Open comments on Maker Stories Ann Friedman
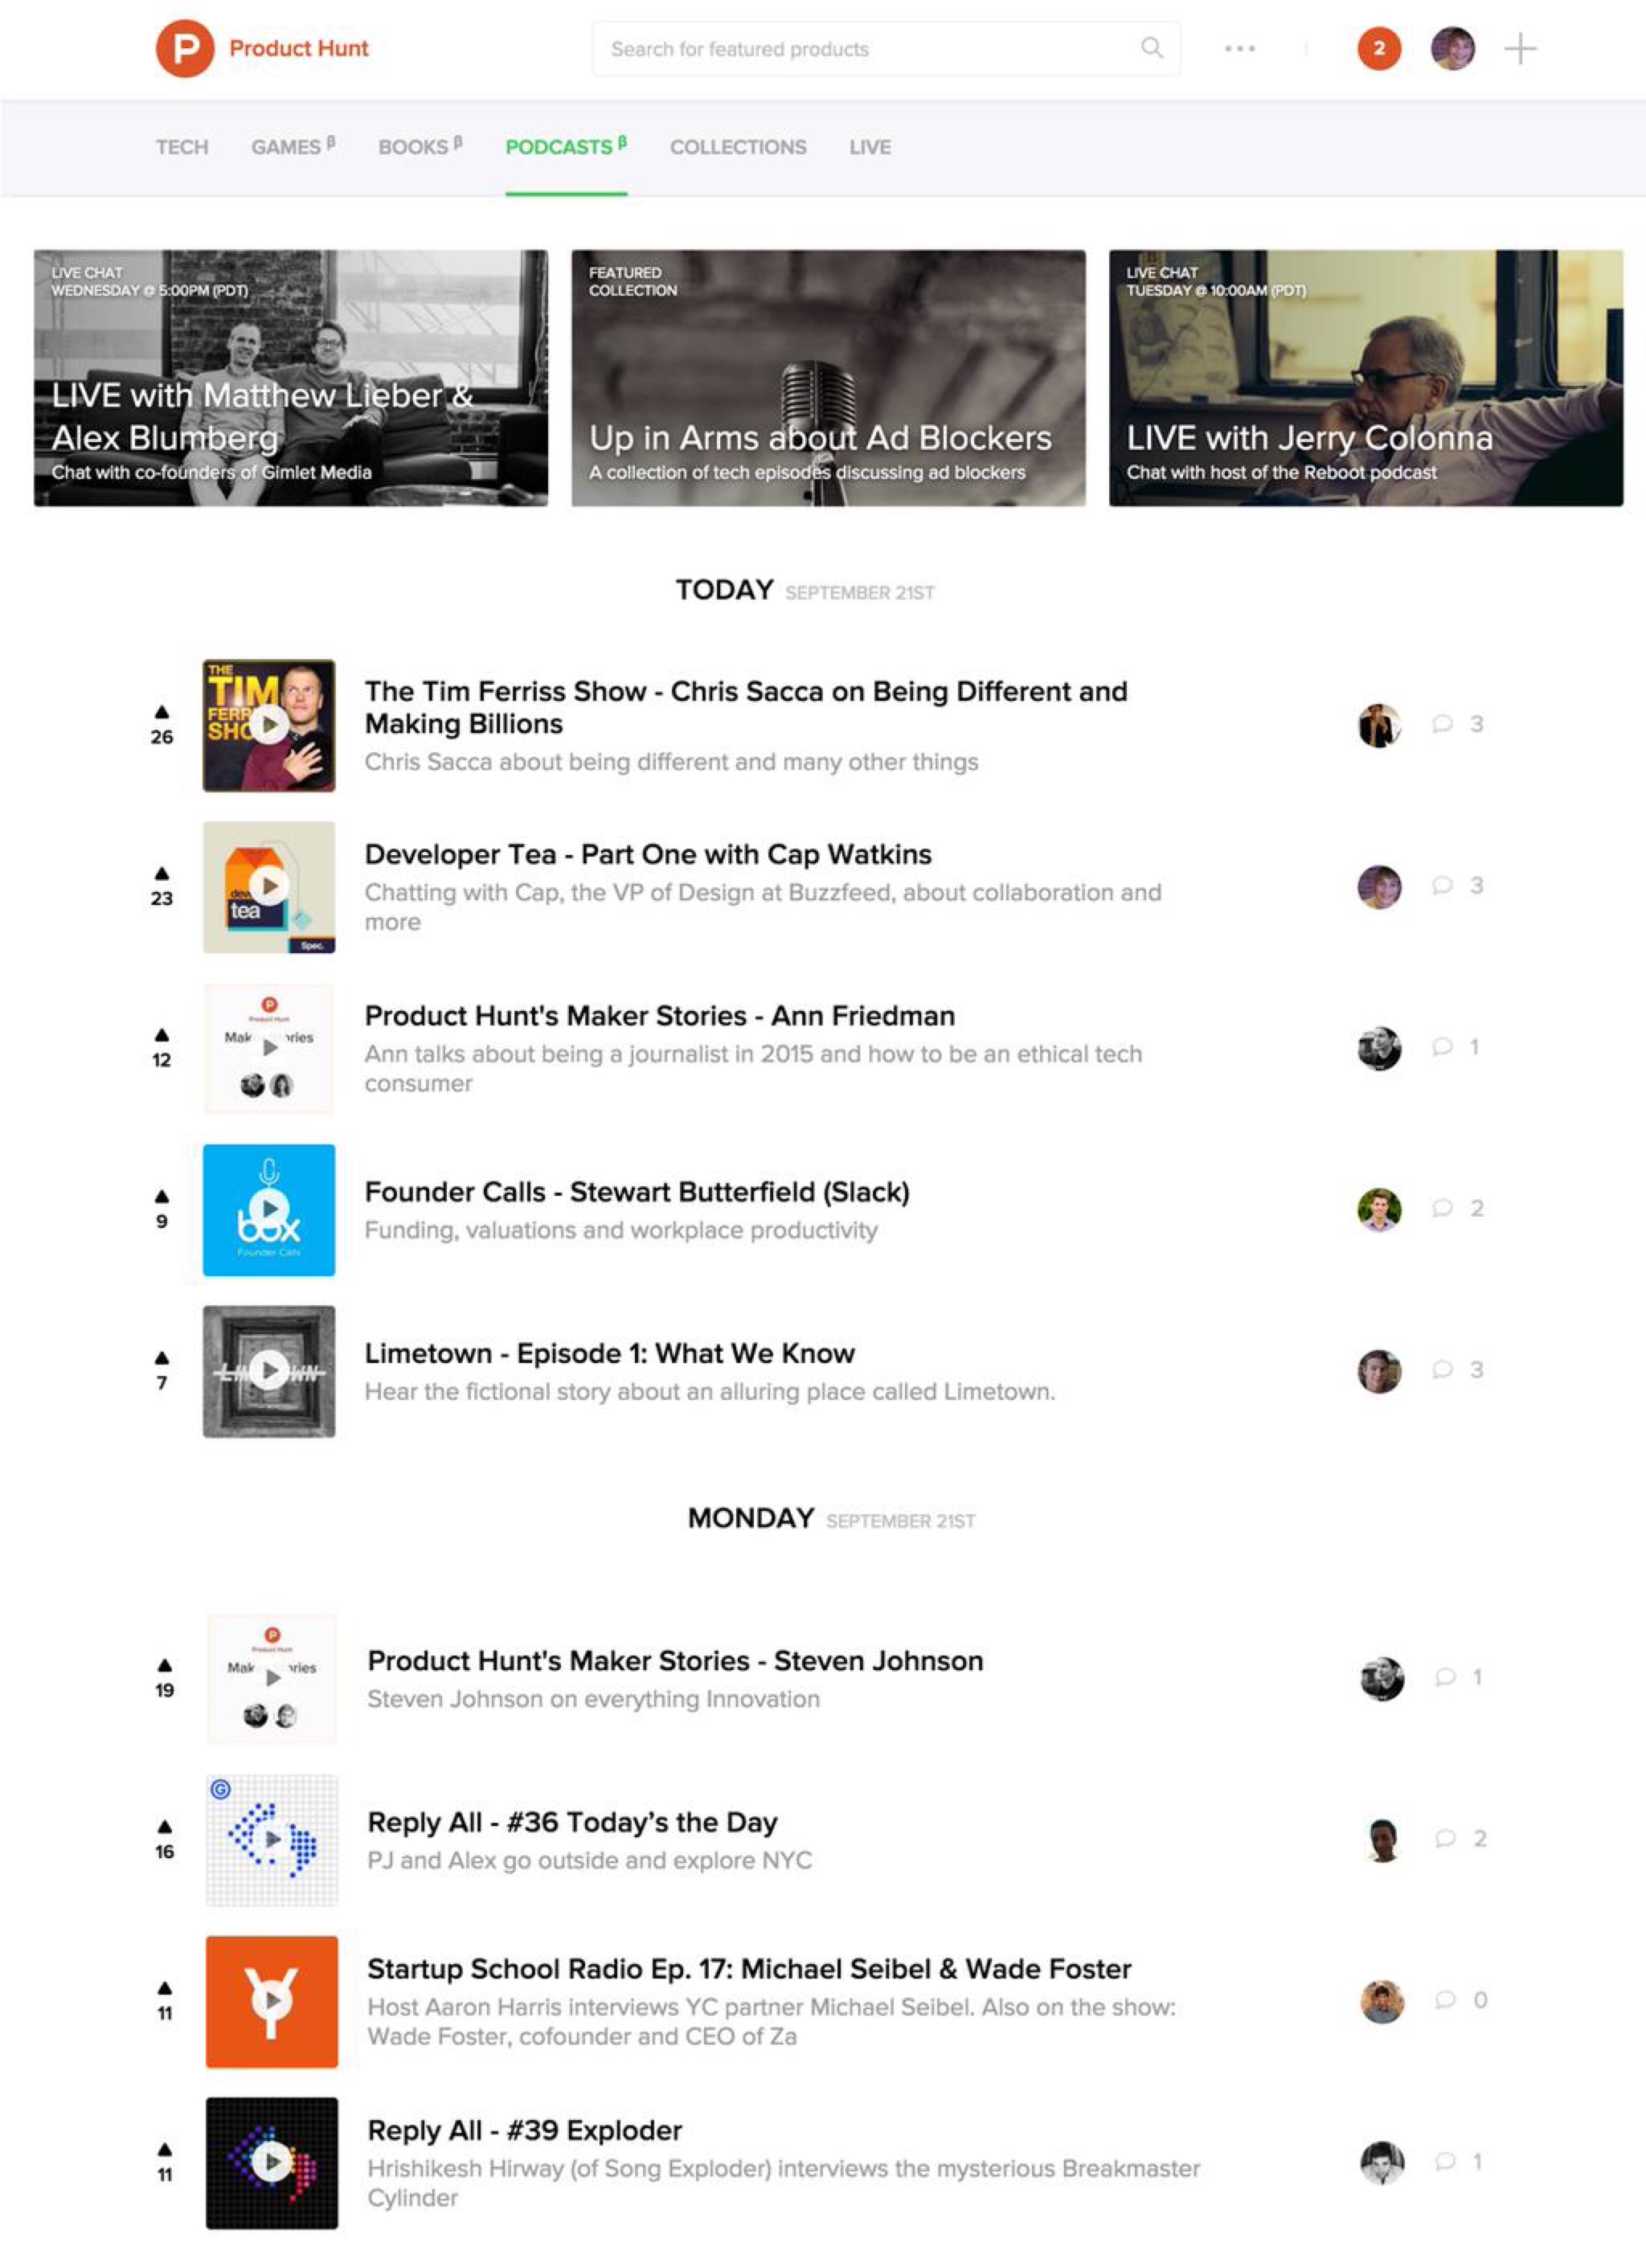The width and height of the screenshot is (1646, 2268). tap(1458, 1047)
